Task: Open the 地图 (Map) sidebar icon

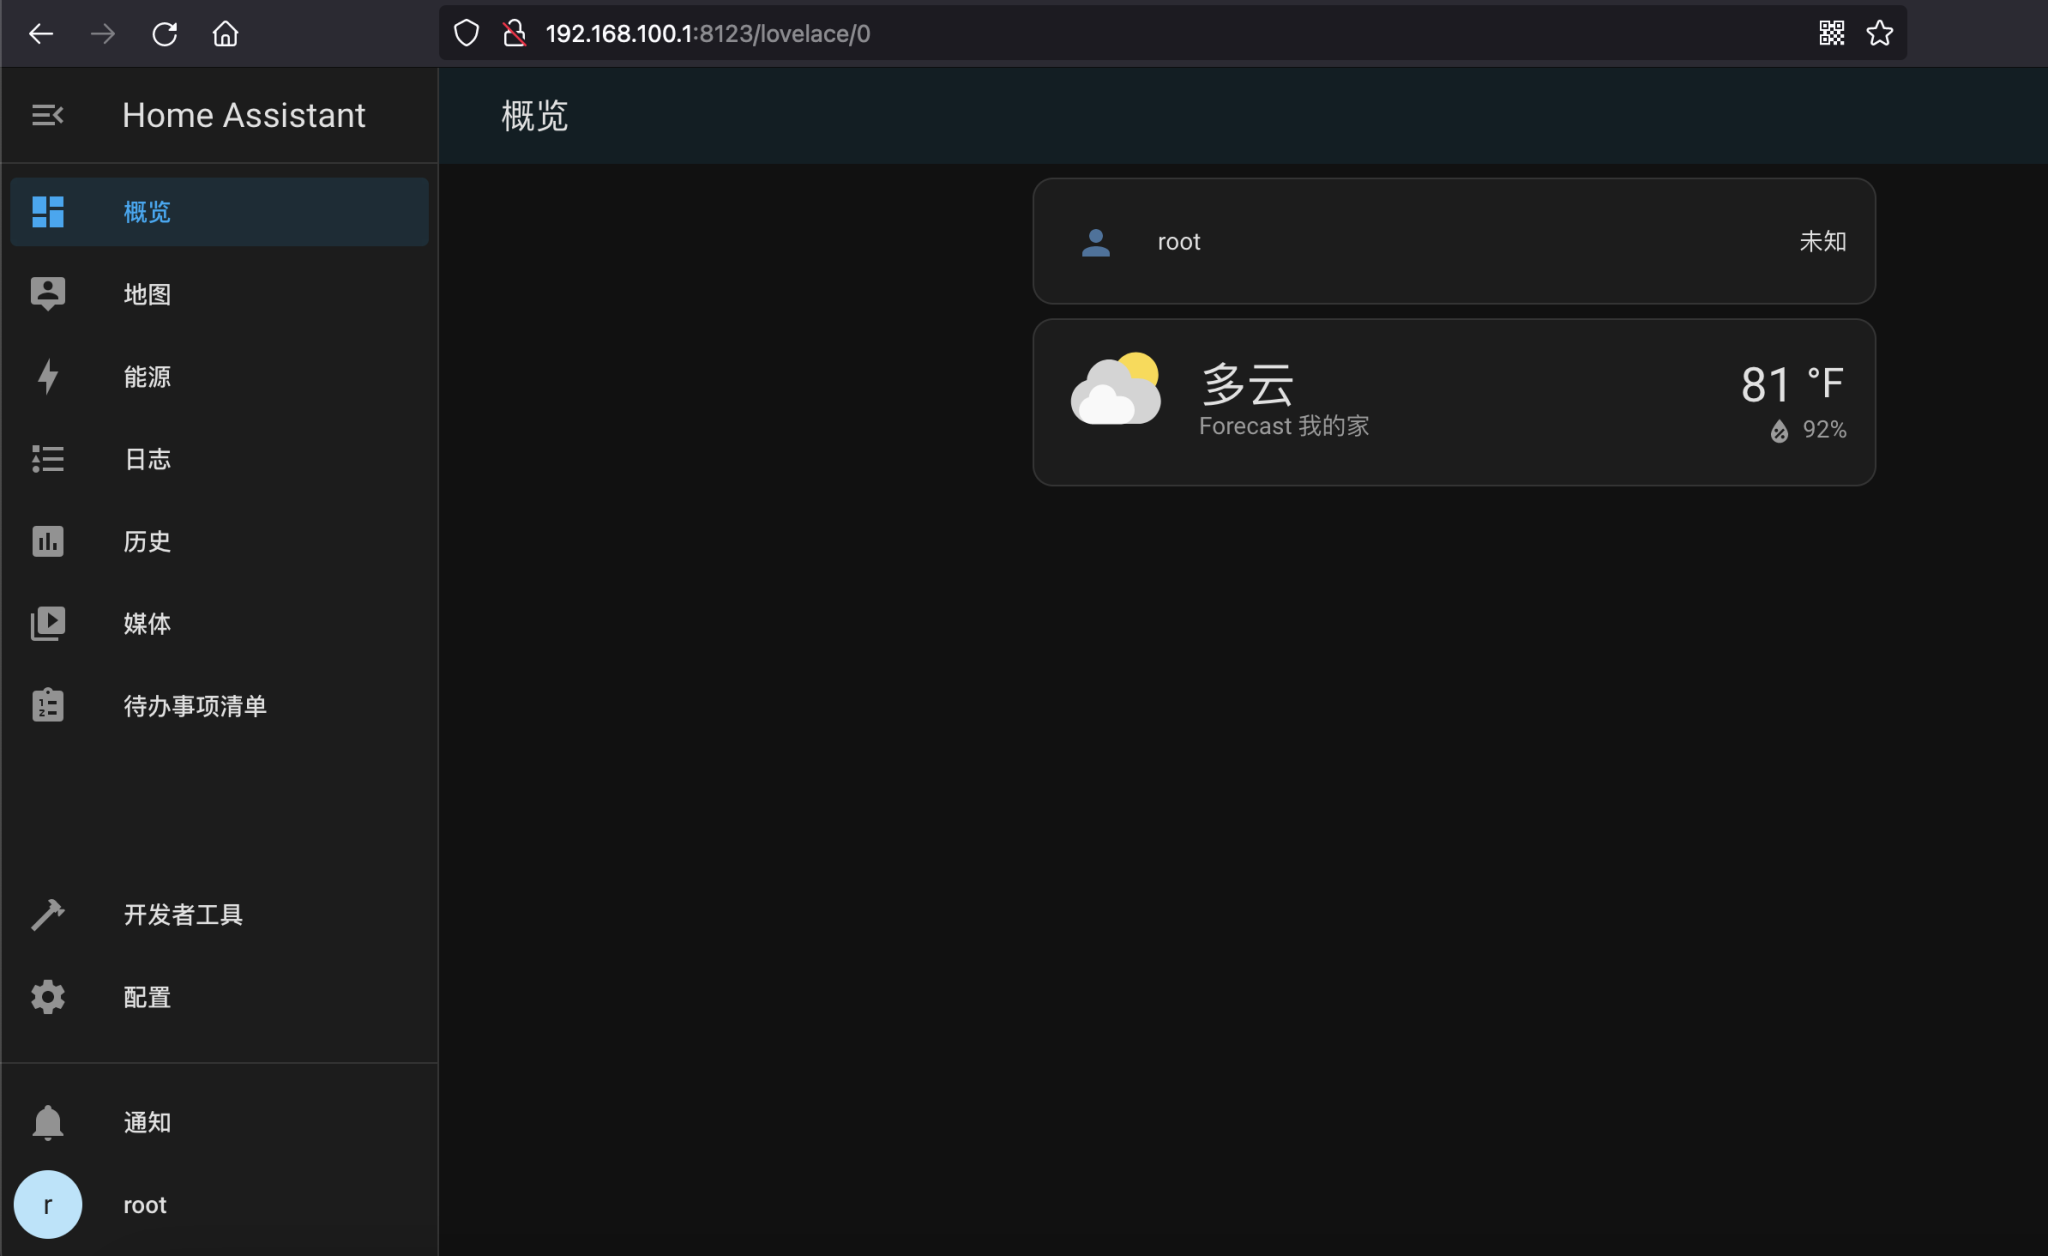Action: click(48, 293)
